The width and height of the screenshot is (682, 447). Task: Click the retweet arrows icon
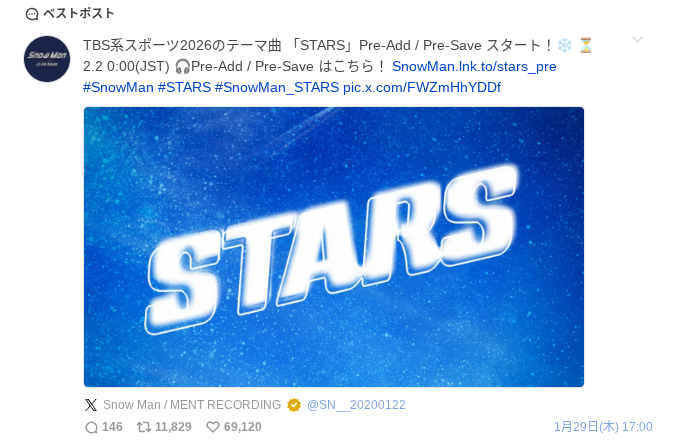pyautogui.click(x=144, y=427)
